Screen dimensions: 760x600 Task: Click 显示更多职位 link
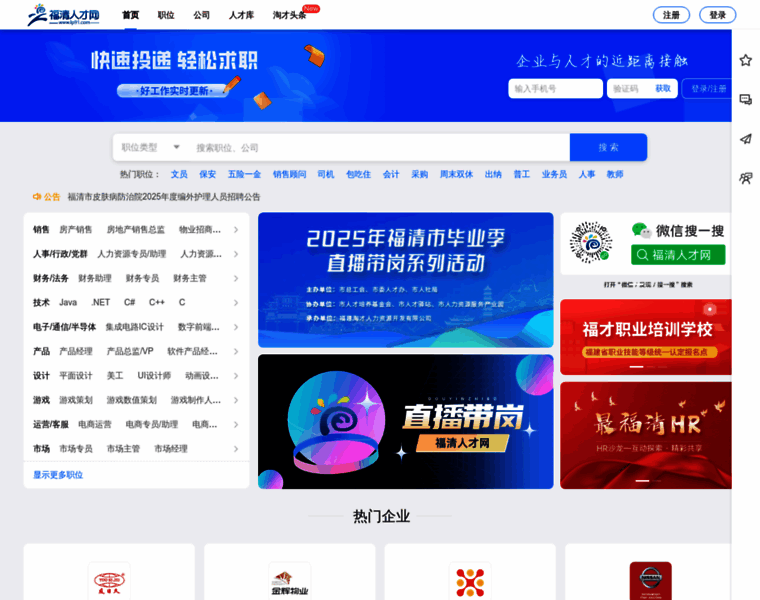(58, 475)
